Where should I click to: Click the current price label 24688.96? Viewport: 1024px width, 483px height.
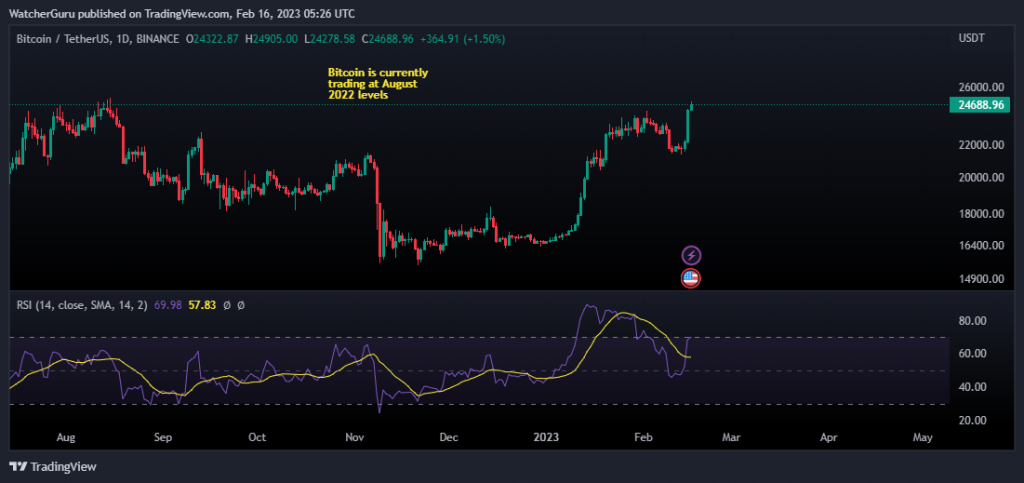980,104
